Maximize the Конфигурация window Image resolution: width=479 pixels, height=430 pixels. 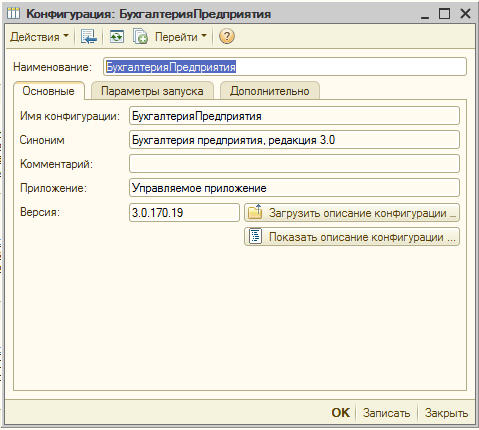(444, 14)
